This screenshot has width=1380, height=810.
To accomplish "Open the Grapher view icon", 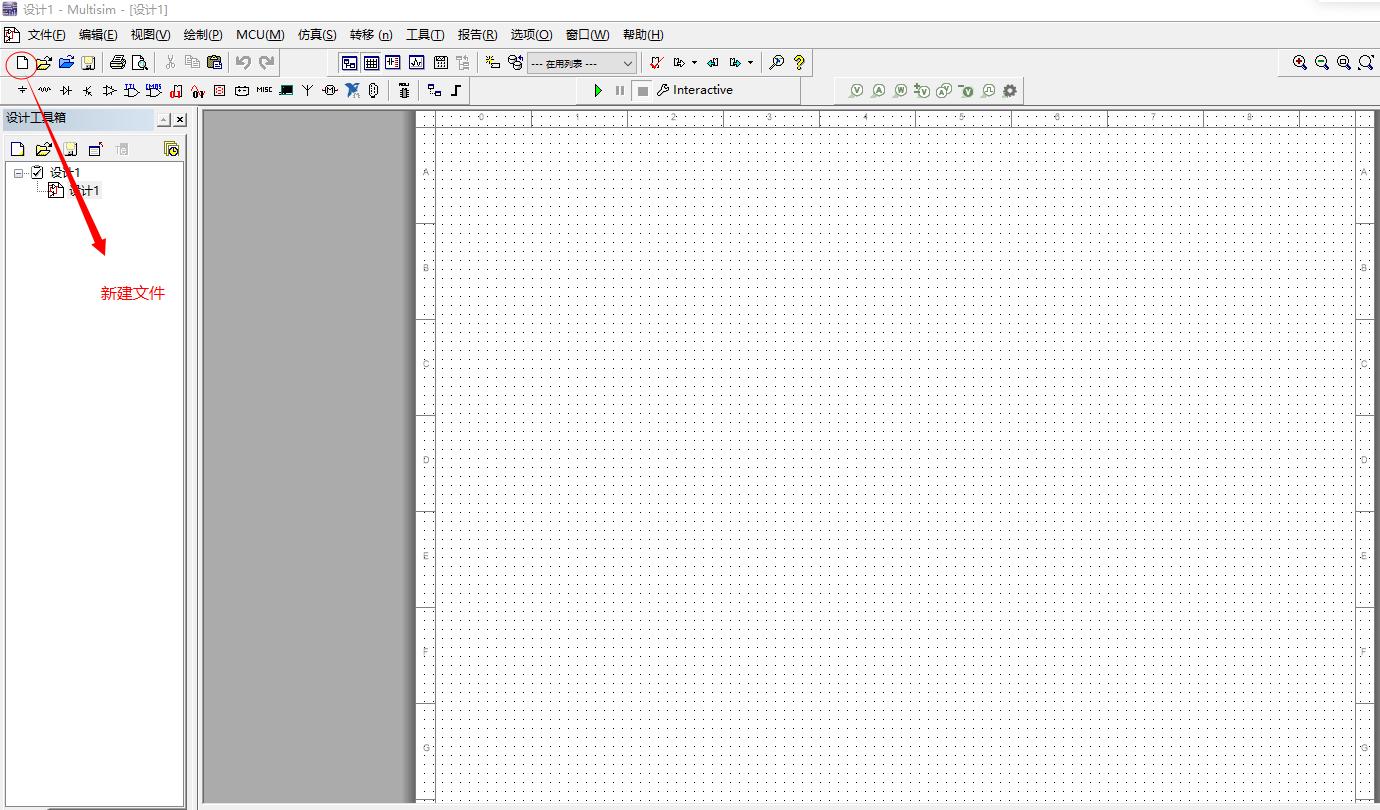I will (417, 63).
